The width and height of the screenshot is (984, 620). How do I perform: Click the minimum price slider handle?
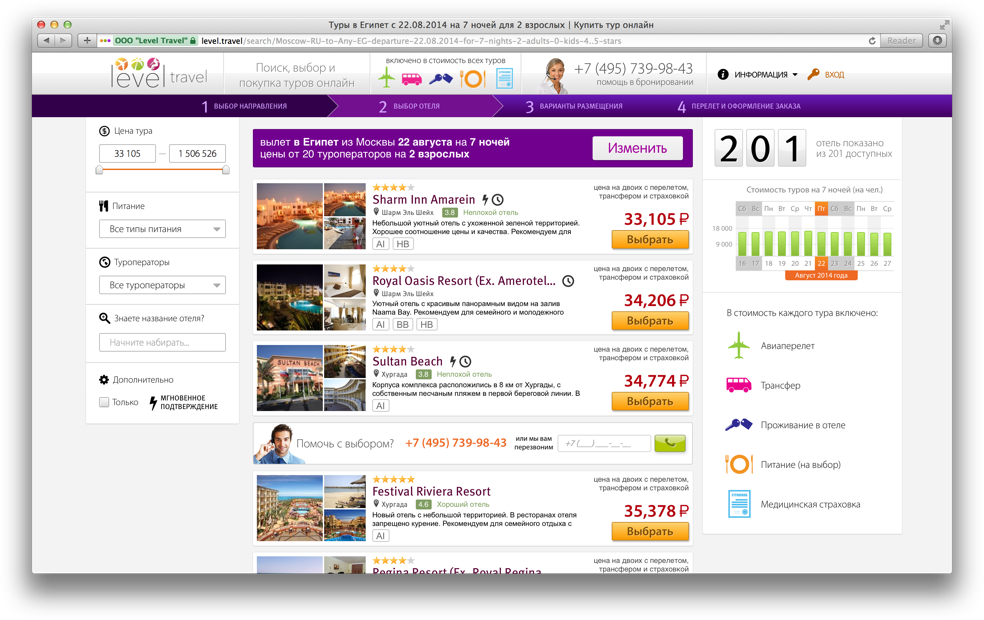click(x=99, y=170)
